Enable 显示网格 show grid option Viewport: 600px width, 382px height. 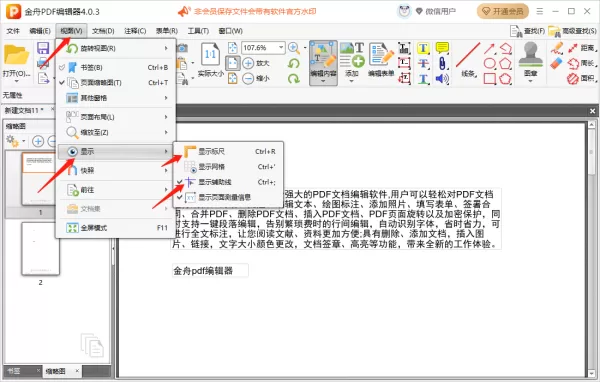(228, 167)
